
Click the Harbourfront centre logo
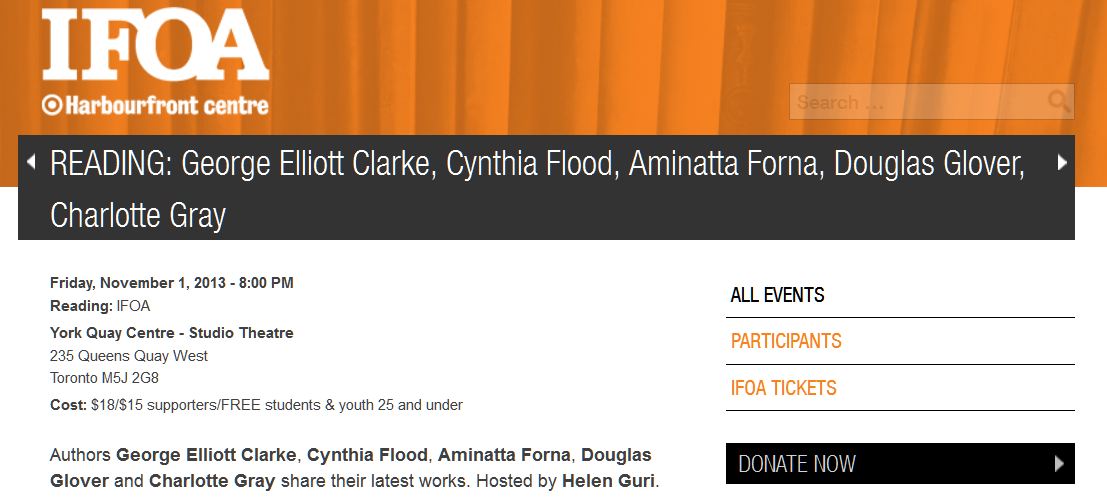tap(155, 104)
